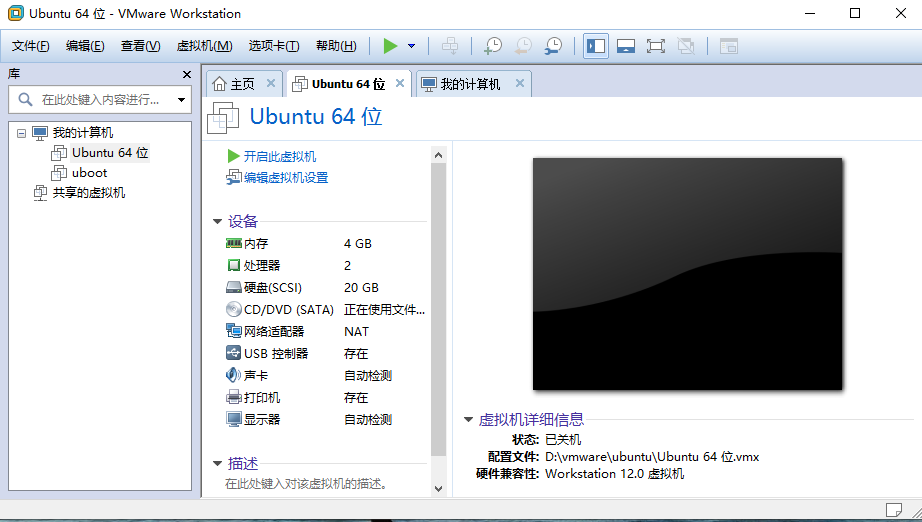
Task: Click the Unity mode toolbar icon
Action: pyautogui.click(x=686, y=46)
